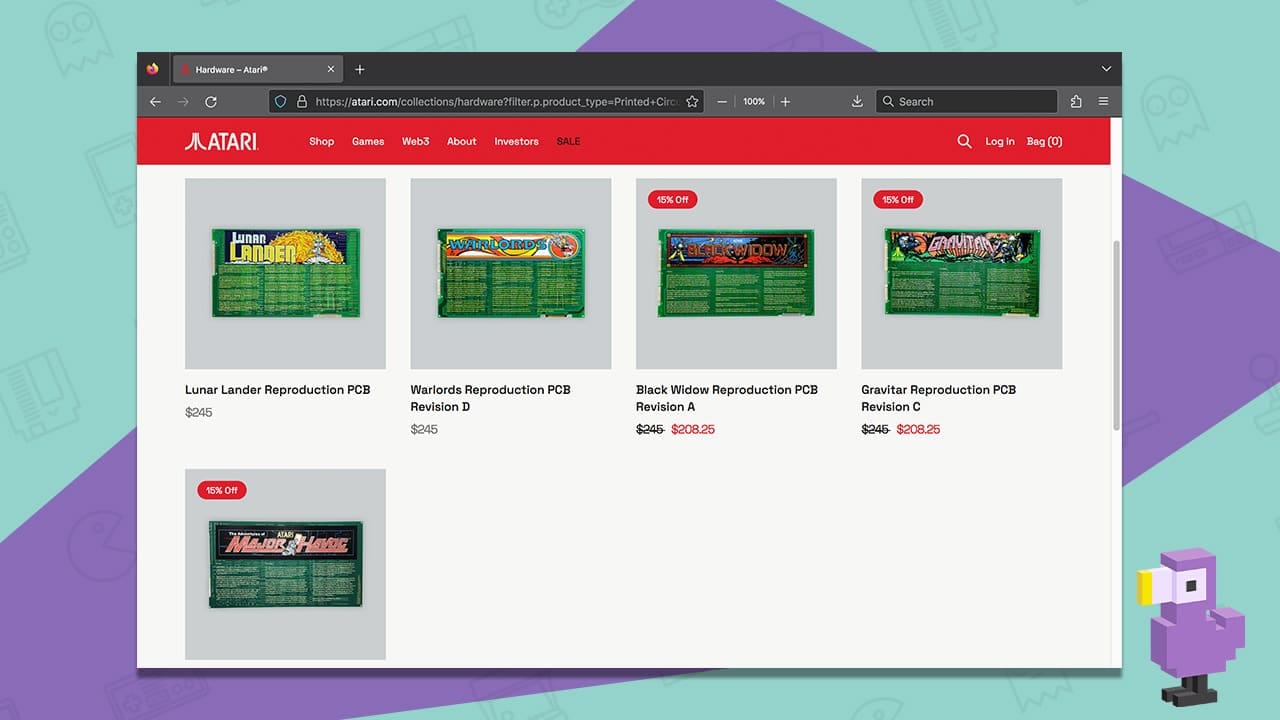The height and width of the screenshot is (720, 1280).
Task: Click Lunar Lander Reproduction PCB title
Action: pyautogui.click(x=278, y=390)
